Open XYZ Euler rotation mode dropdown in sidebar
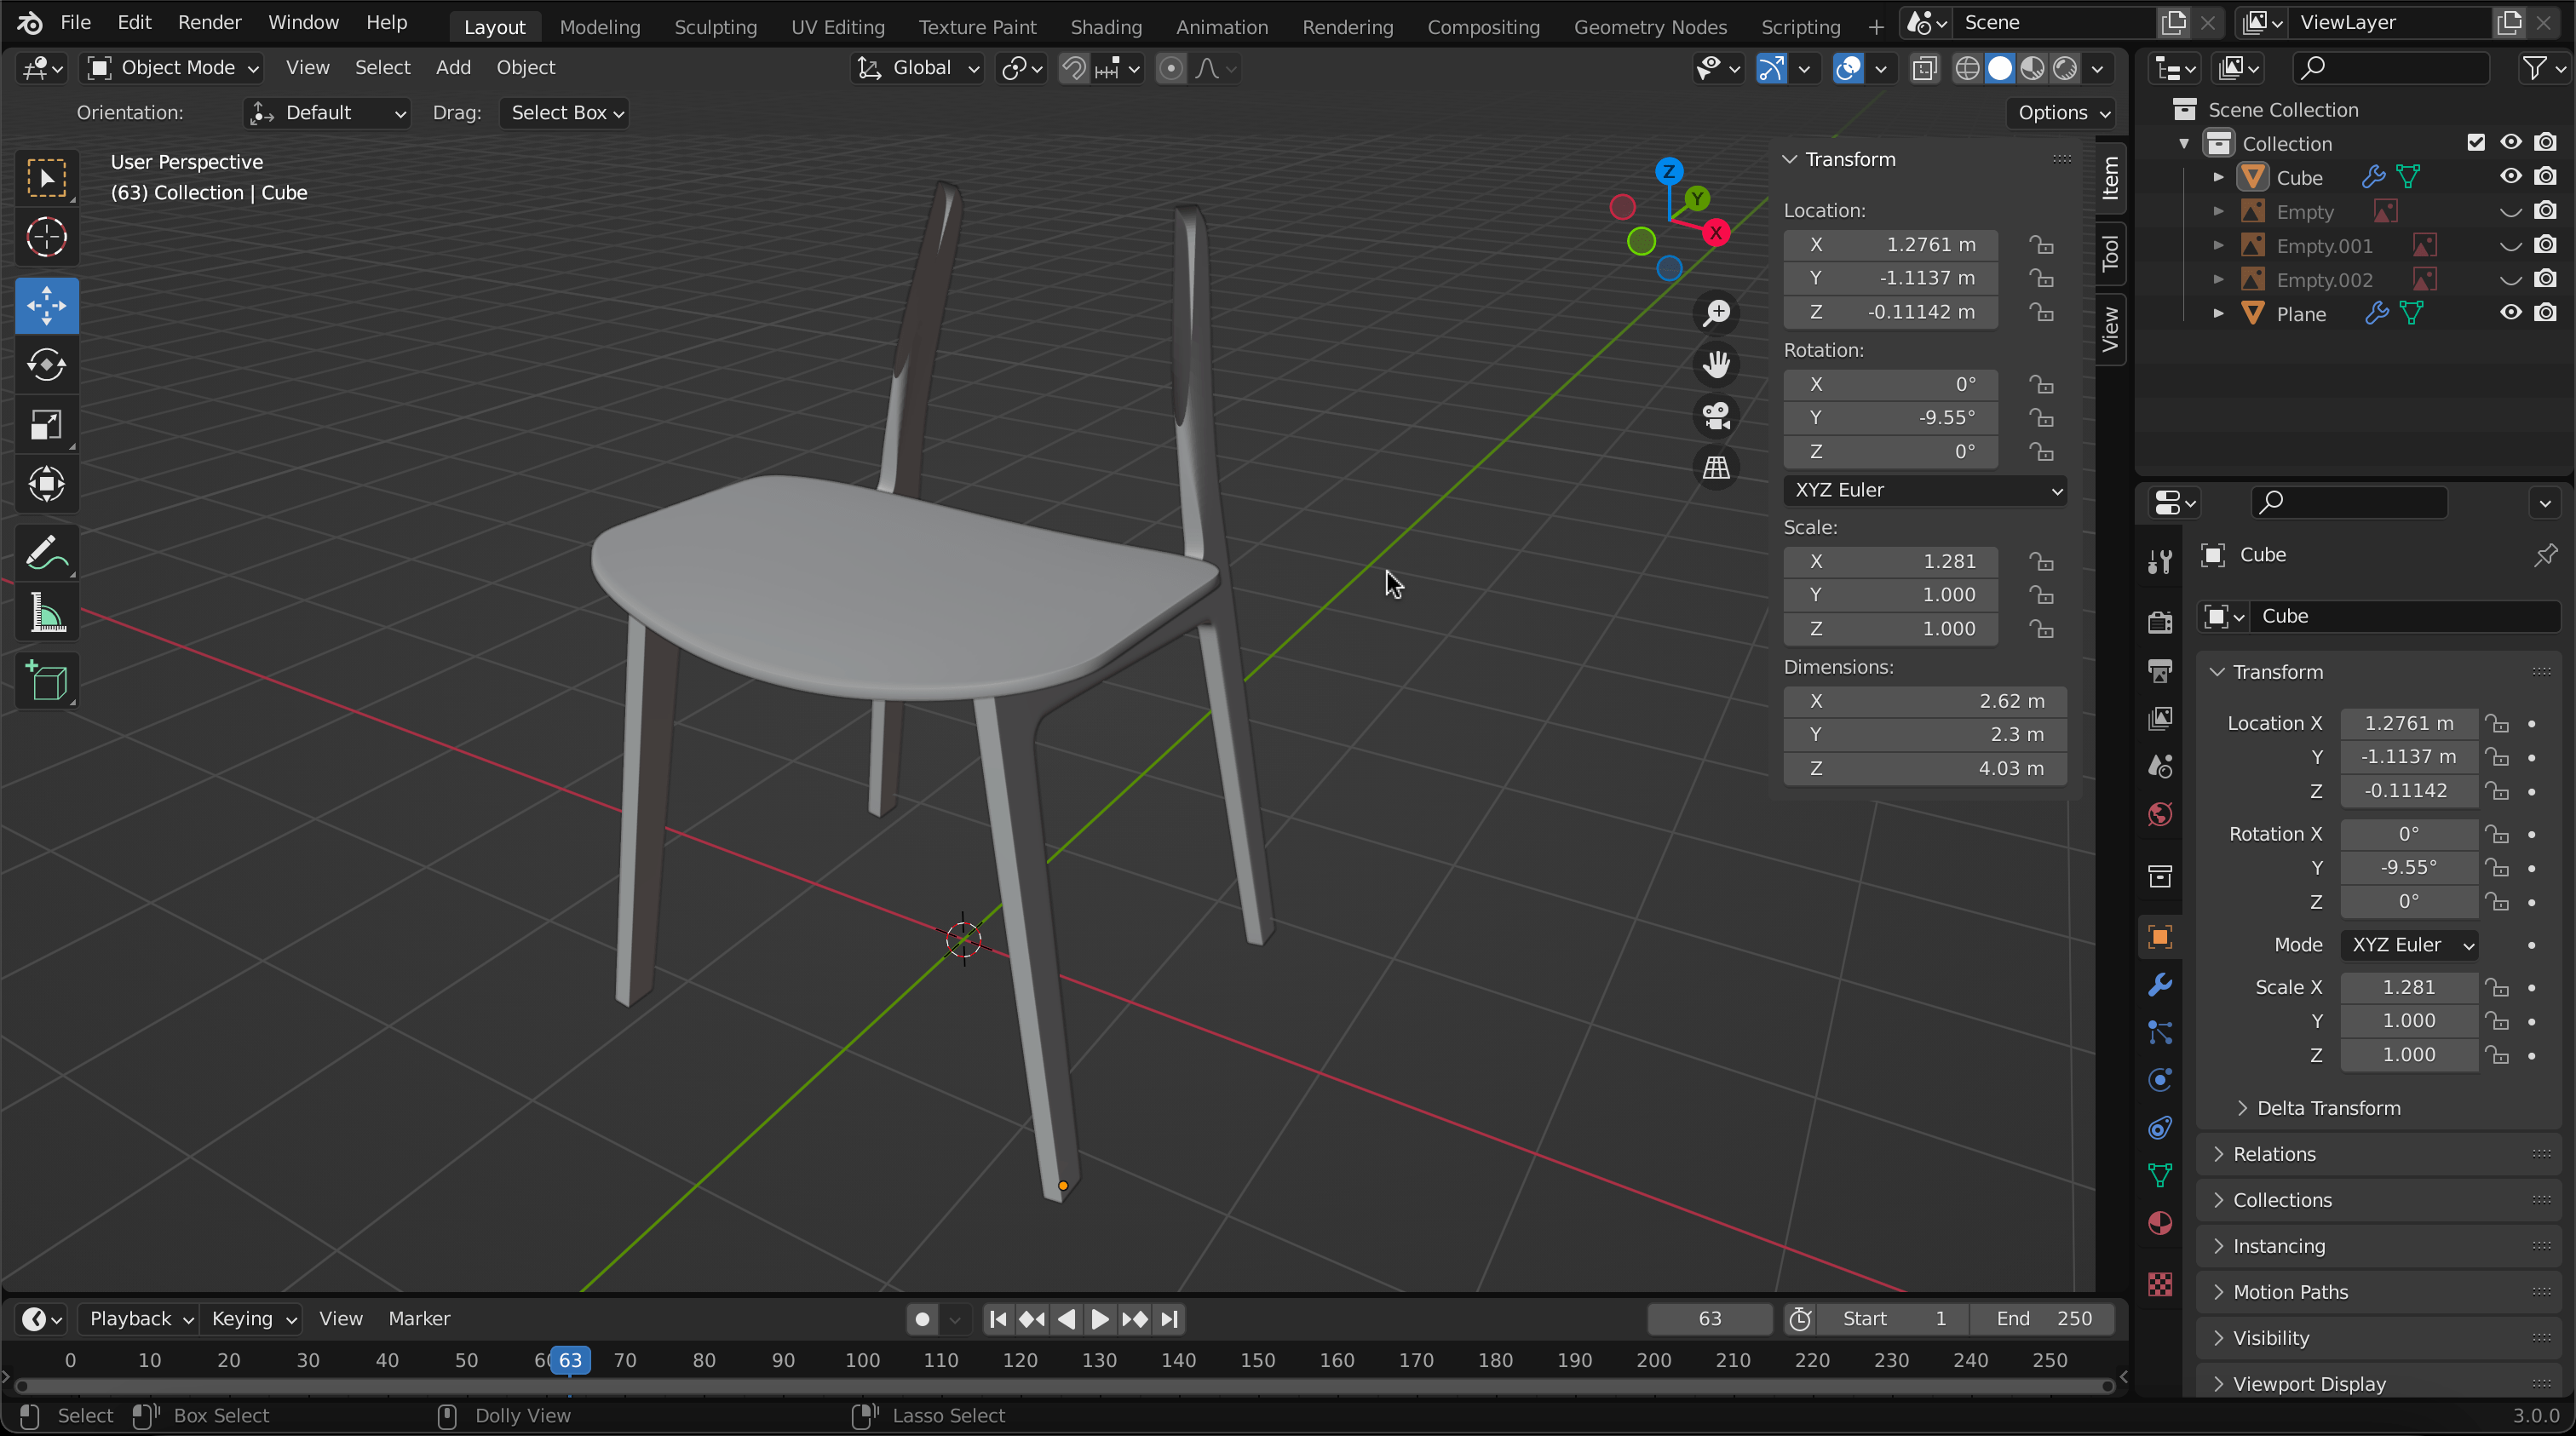 tap(1925, 490)
